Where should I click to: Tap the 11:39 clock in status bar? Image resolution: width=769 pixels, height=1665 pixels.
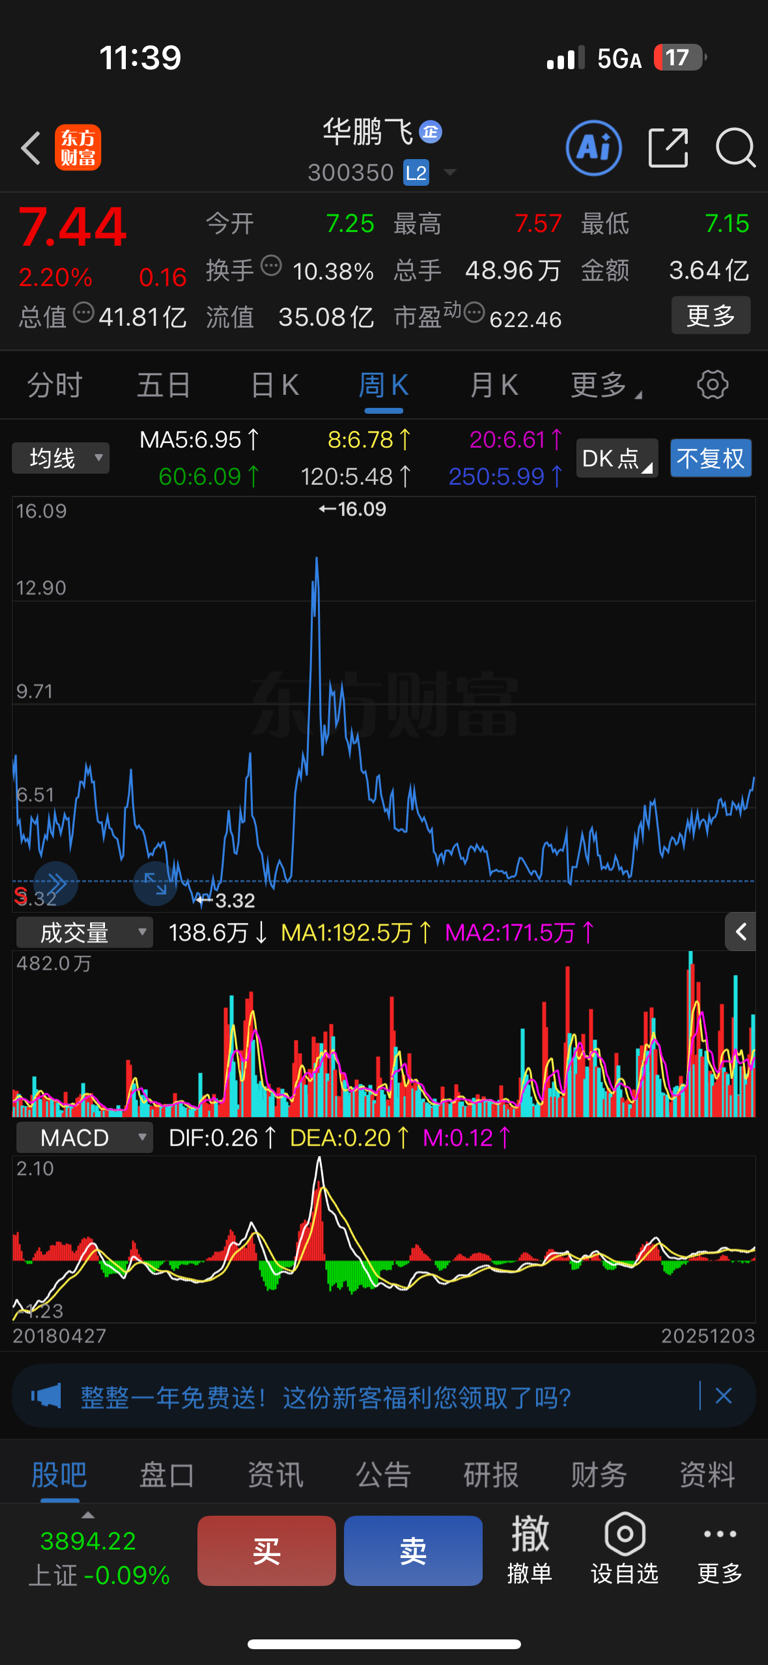point(140,58)
